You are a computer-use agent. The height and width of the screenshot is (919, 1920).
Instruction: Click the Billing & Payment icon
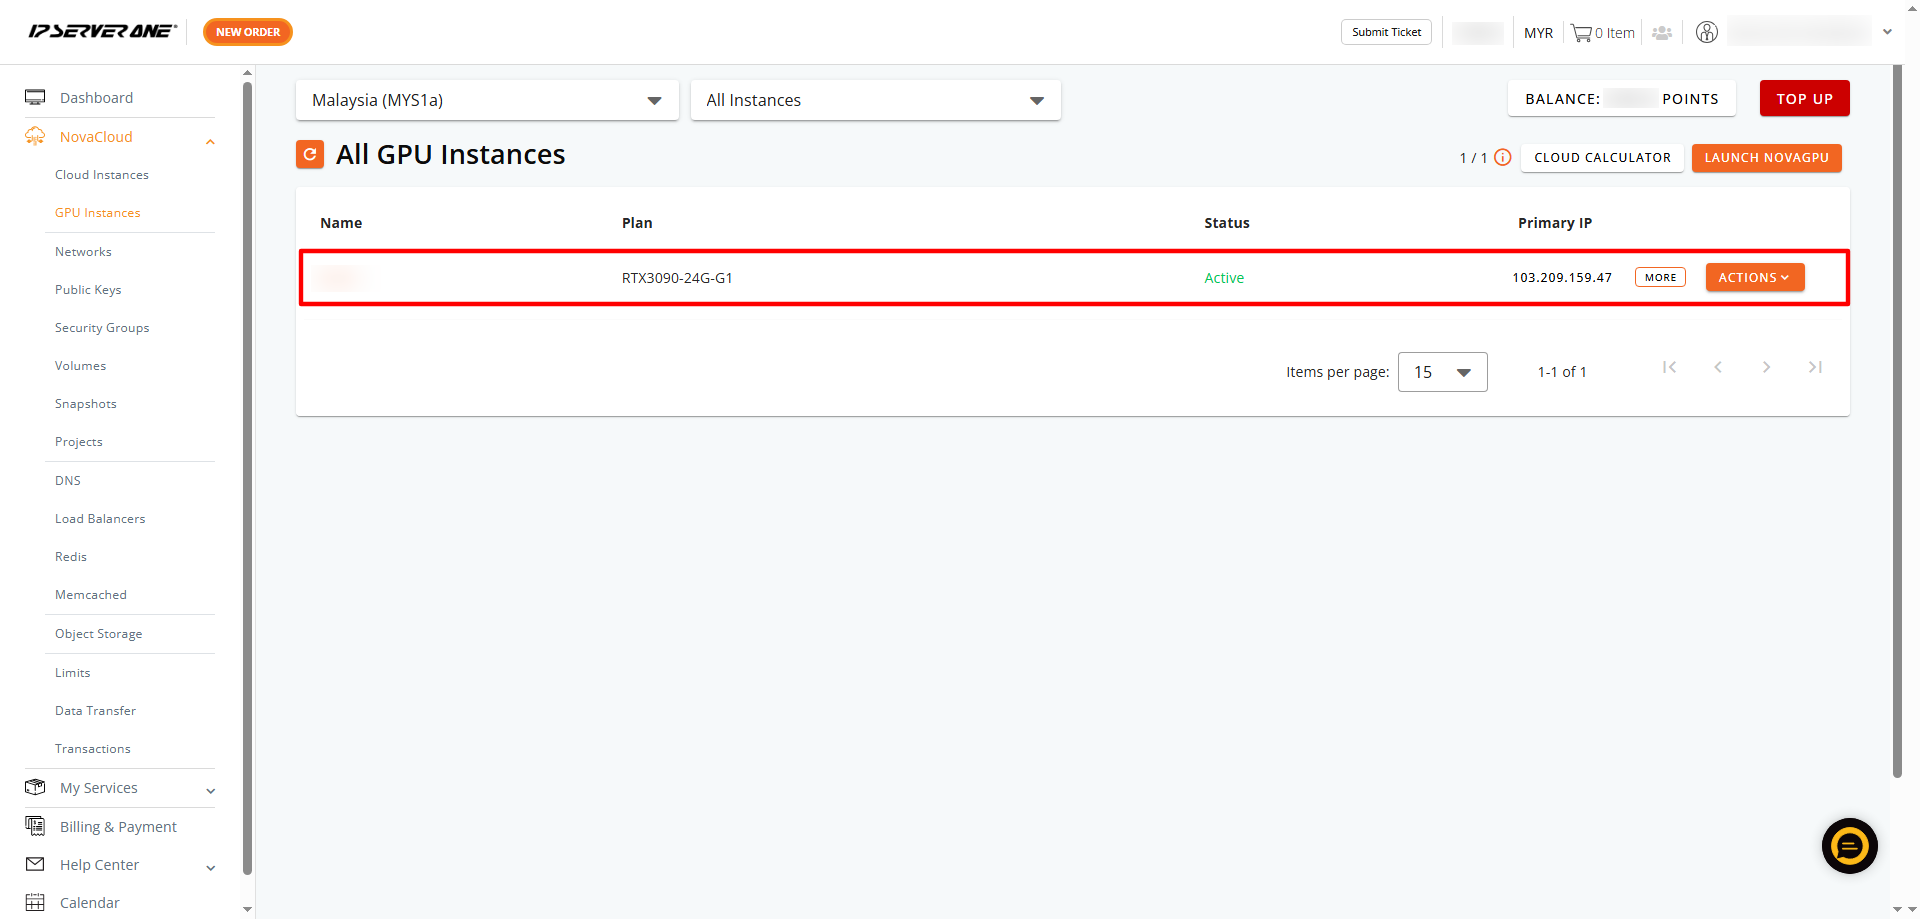click(35, 826)
